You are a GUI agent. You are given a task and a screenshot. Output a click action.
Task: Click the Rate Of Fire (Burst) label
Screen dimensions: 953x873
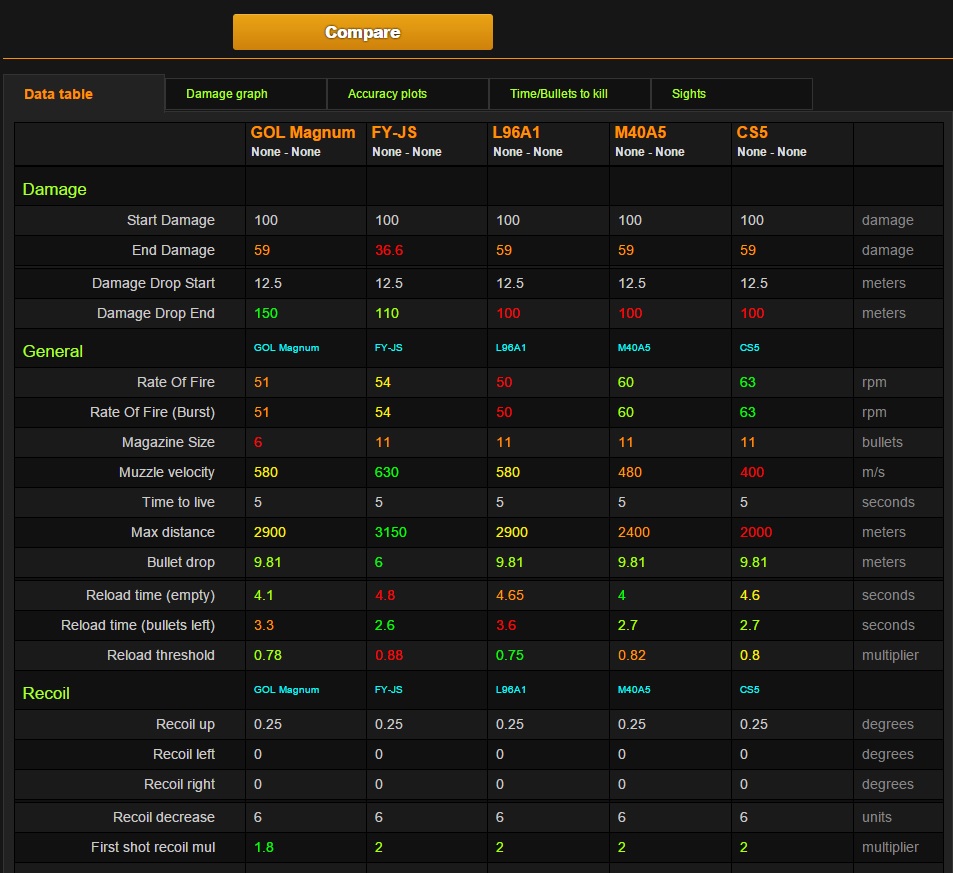click(153, 412)
